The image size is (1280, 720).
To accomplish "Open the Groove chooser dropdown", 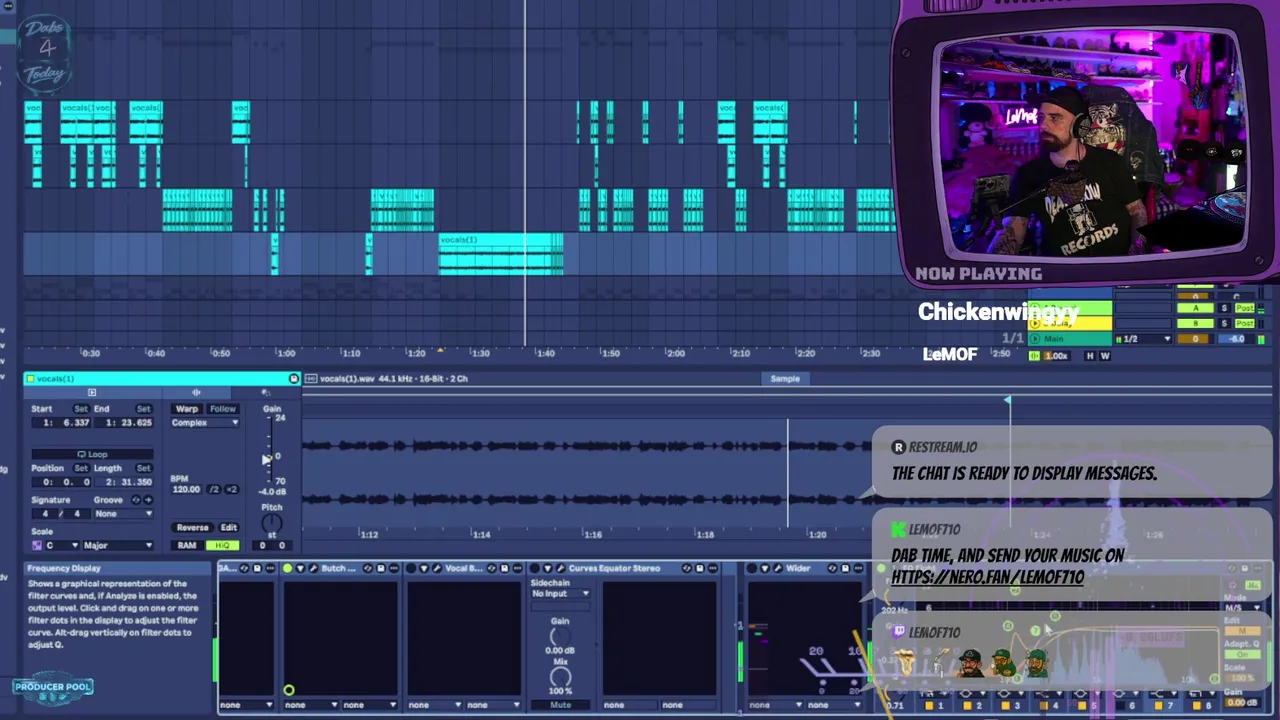I will pos(123,514).
